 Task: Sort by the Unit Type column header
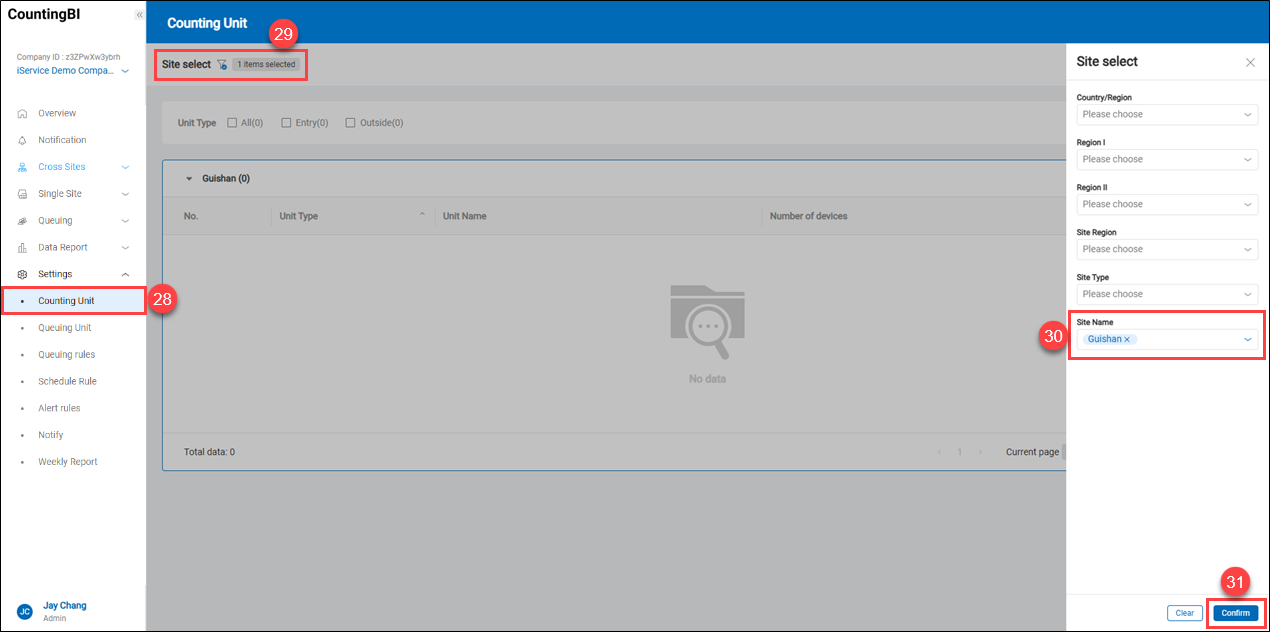[299, 216]
